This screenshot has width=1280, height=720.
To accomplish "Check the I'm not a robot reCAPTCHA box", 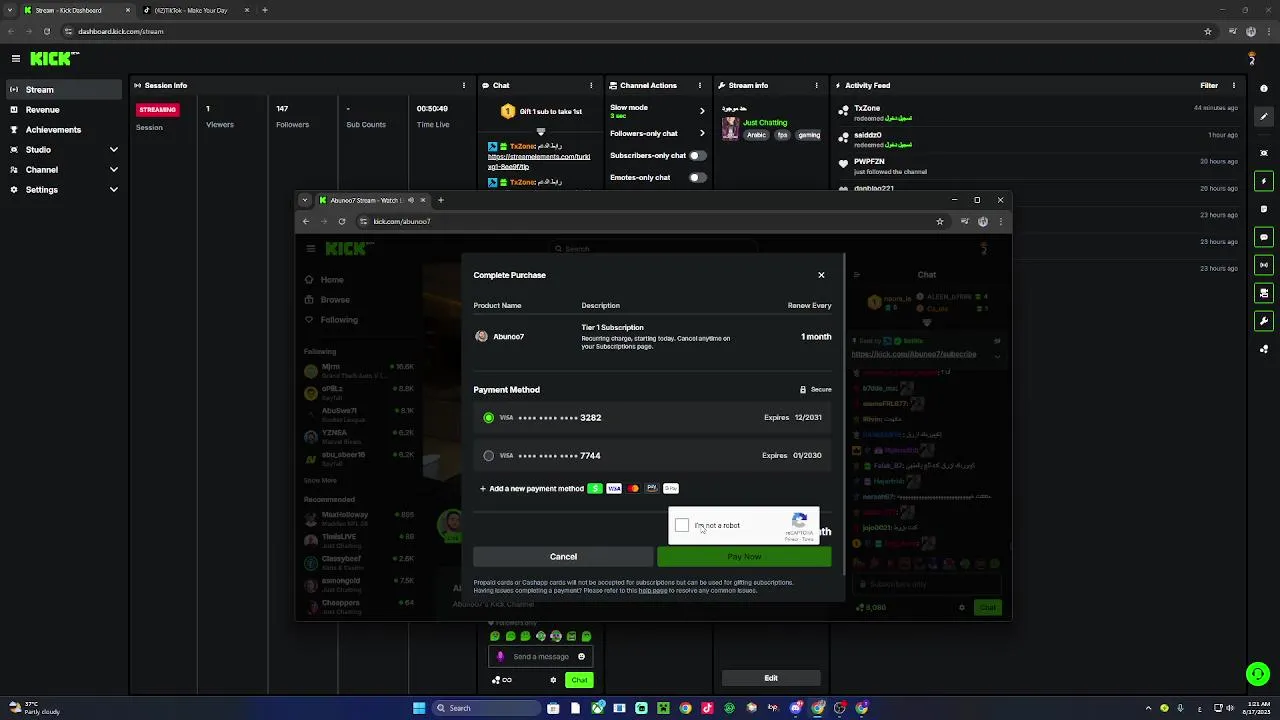I will [682, 525].
